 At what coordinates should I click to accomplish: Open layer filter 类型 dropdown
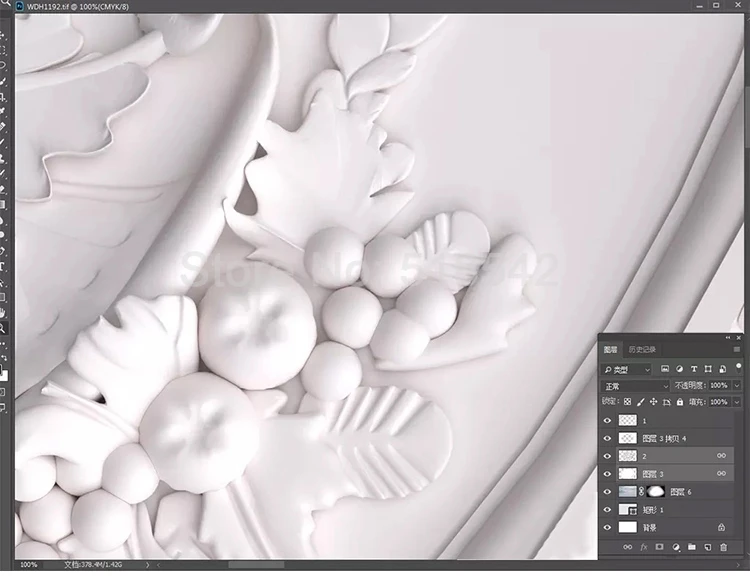[627, 369]
